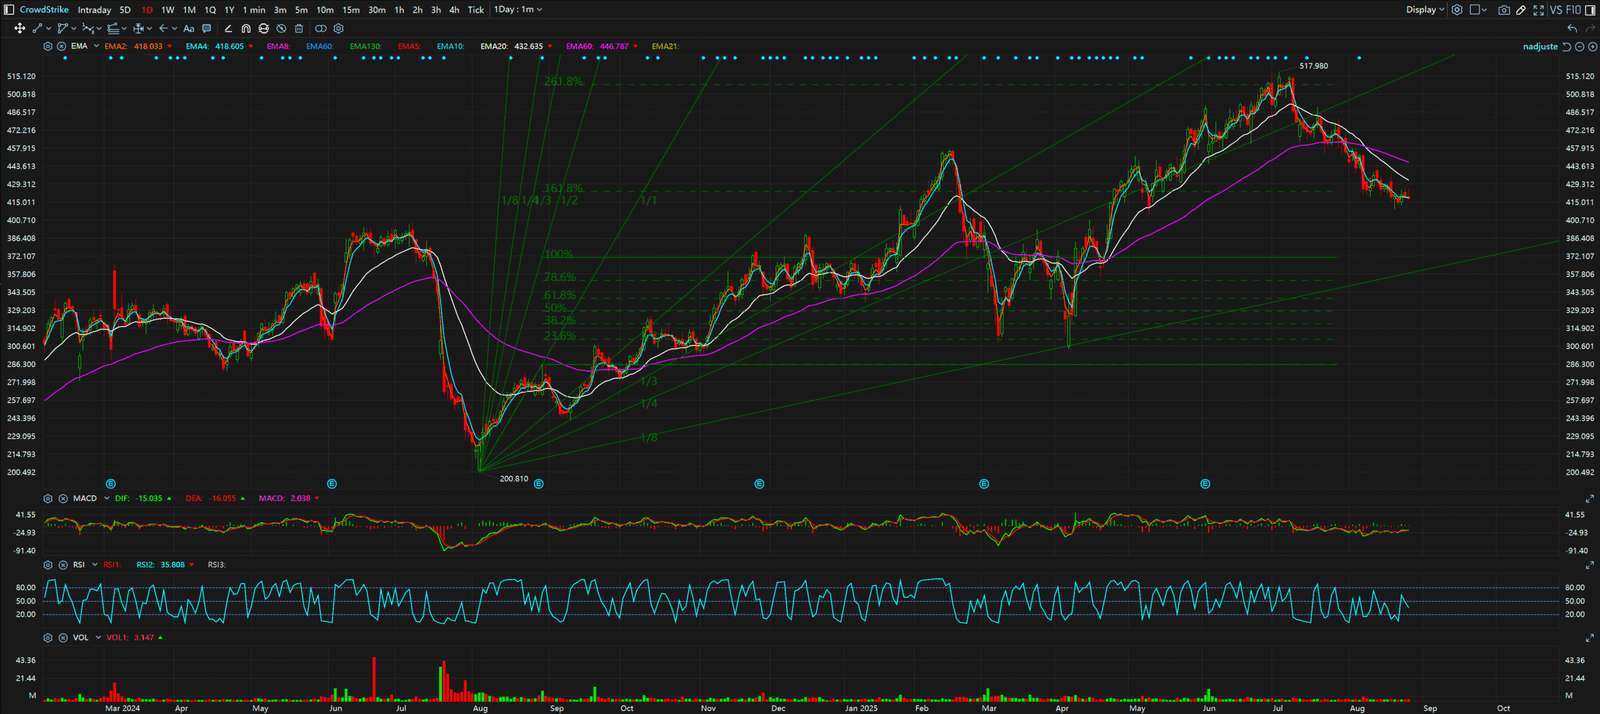Image resolution: width=1600 pixels, height=714 pixels.
Task: Toggle the left sidebar panel icon
Action: tap(9, 10)
